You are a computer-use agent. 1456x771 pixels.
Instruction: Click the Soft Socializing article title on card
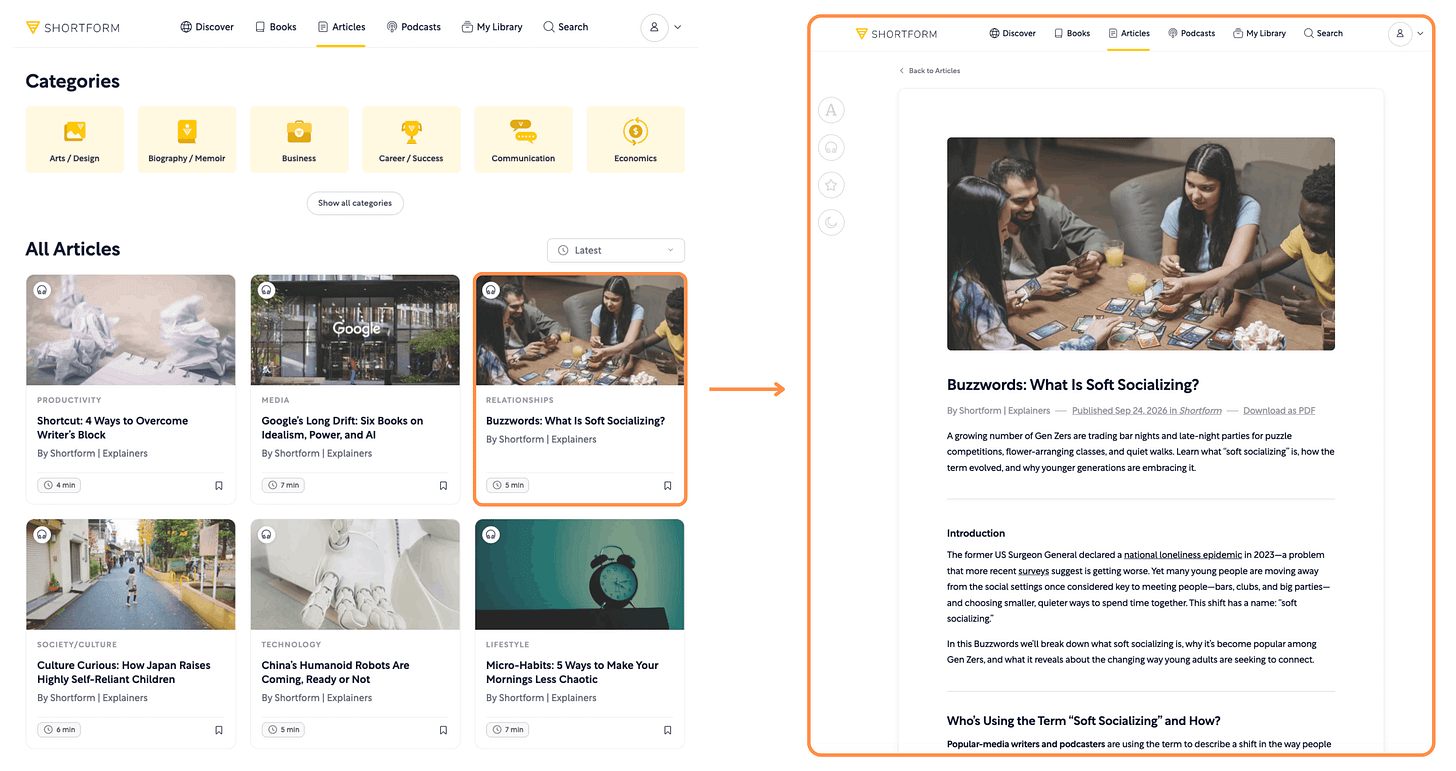tap(575, 421)
